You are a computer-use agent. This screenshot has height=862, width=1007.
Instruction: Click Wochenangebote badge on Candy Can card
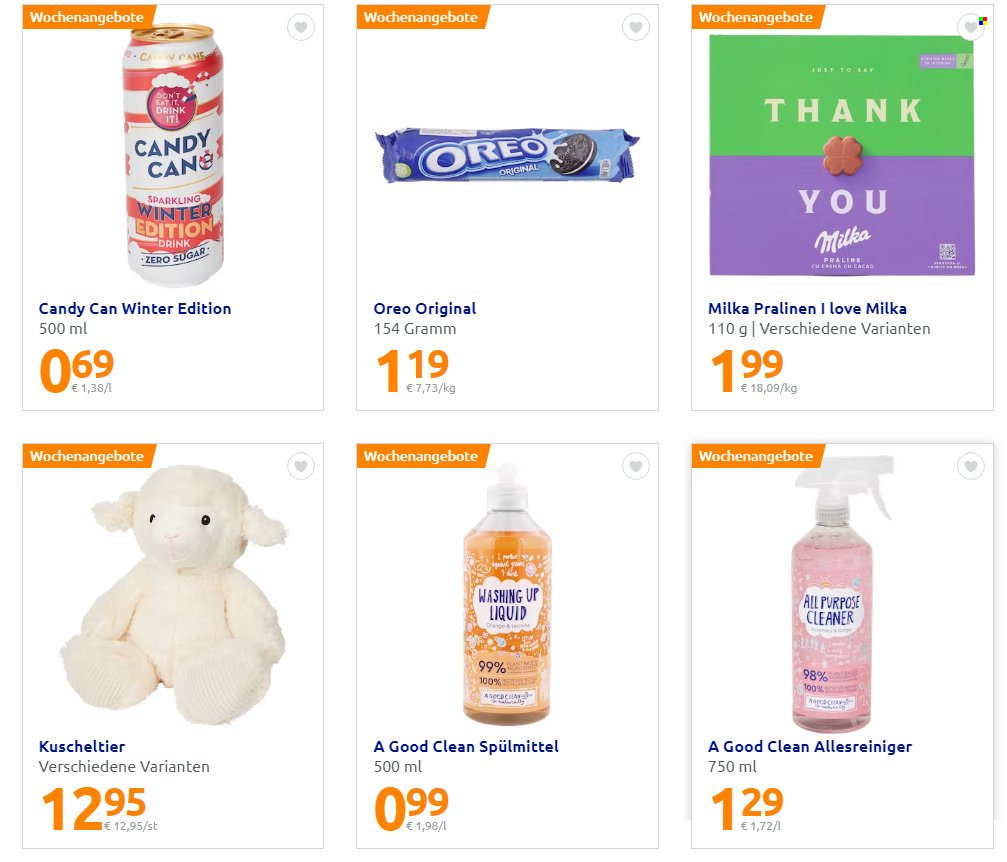(x=87, y=17)
